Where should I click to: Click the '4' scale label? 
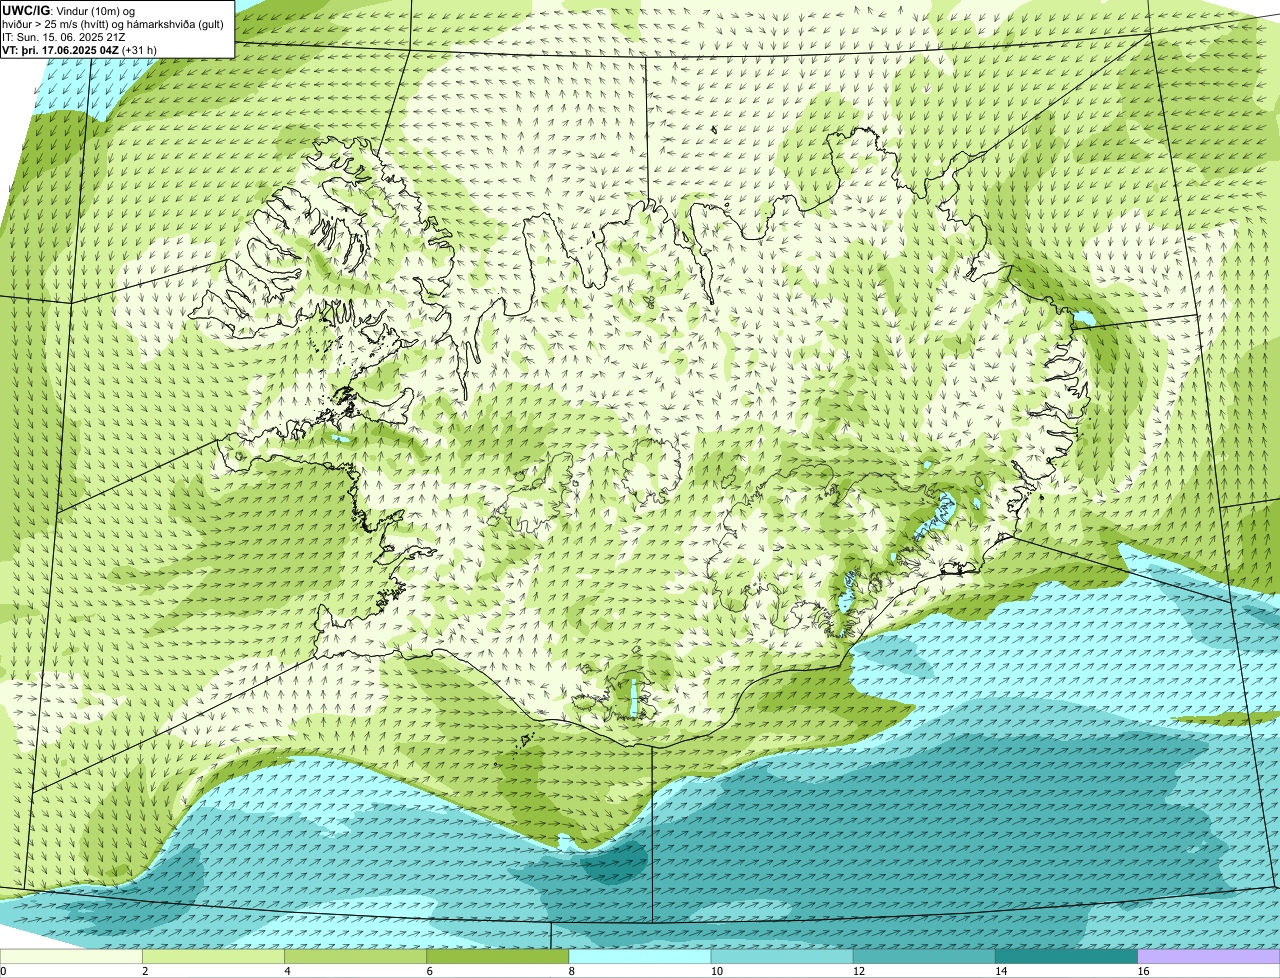coord(287,971)
